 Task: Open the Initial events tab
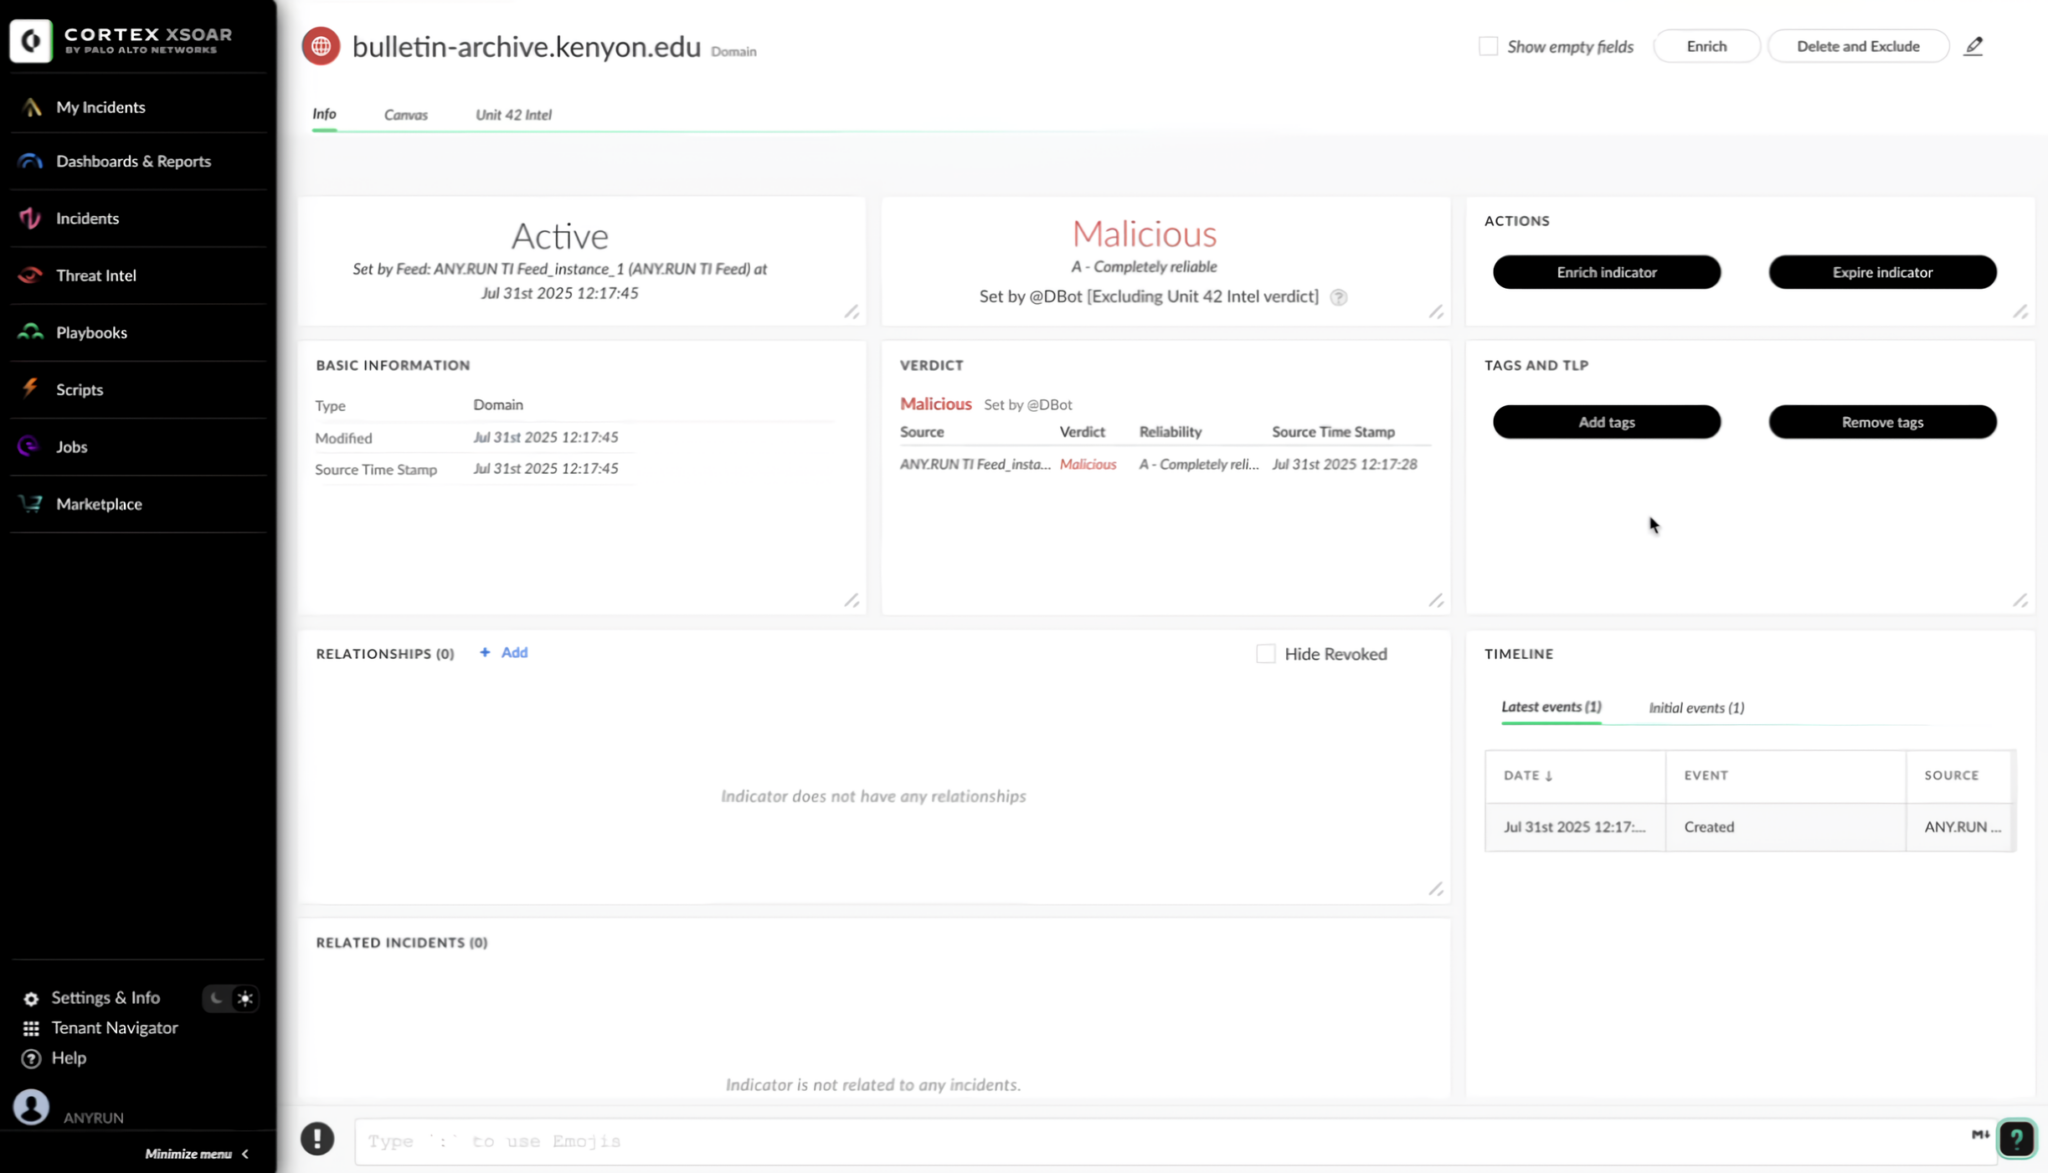tap(1696, 708)
